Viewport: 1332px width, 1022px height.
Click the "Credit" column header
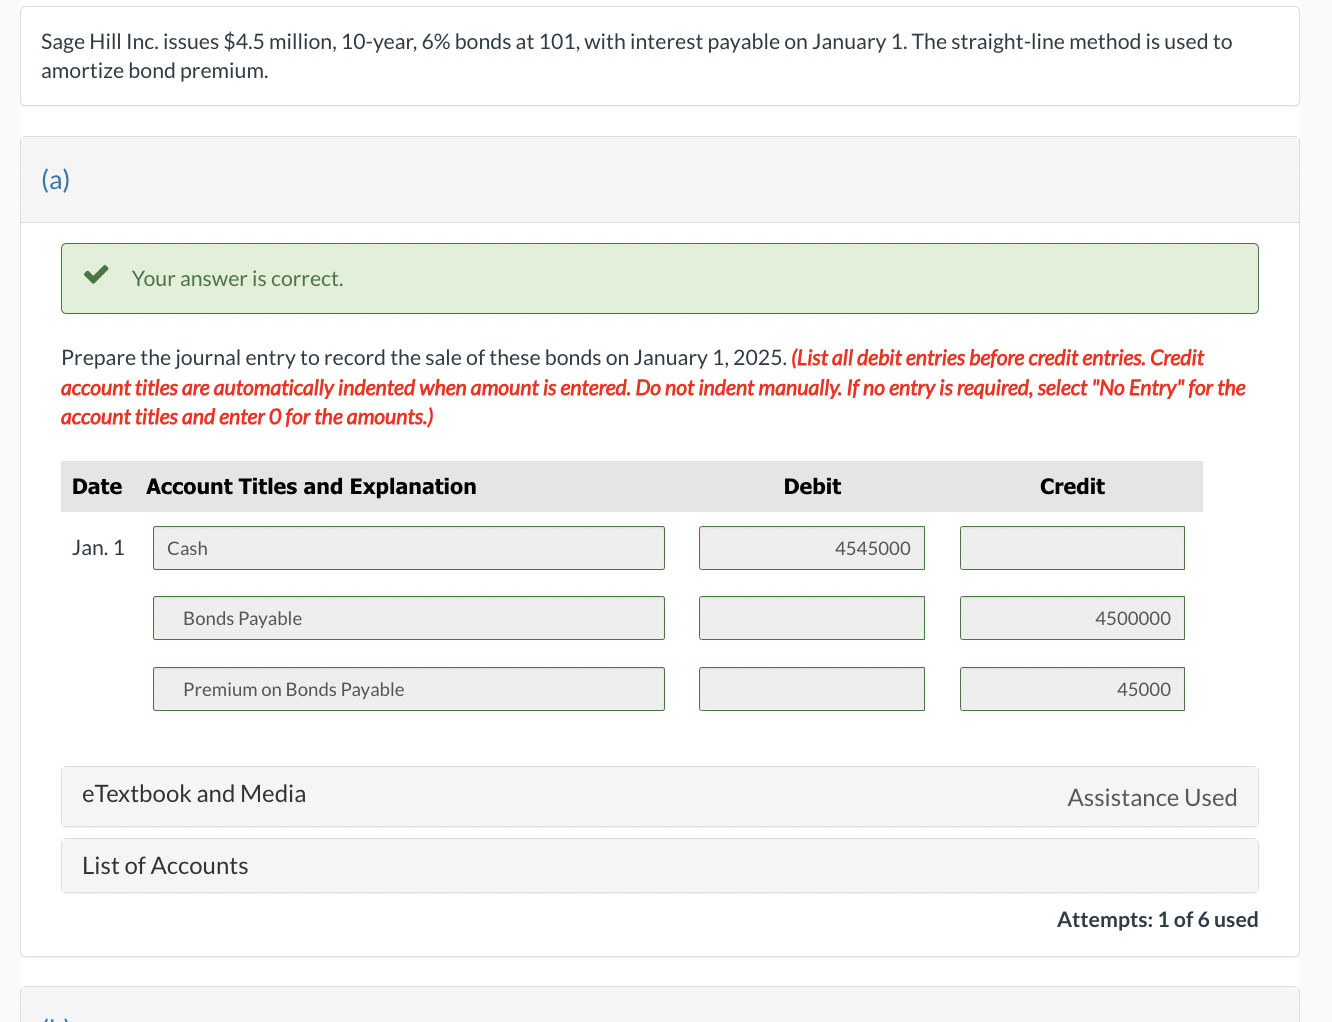coord(1072,487)
